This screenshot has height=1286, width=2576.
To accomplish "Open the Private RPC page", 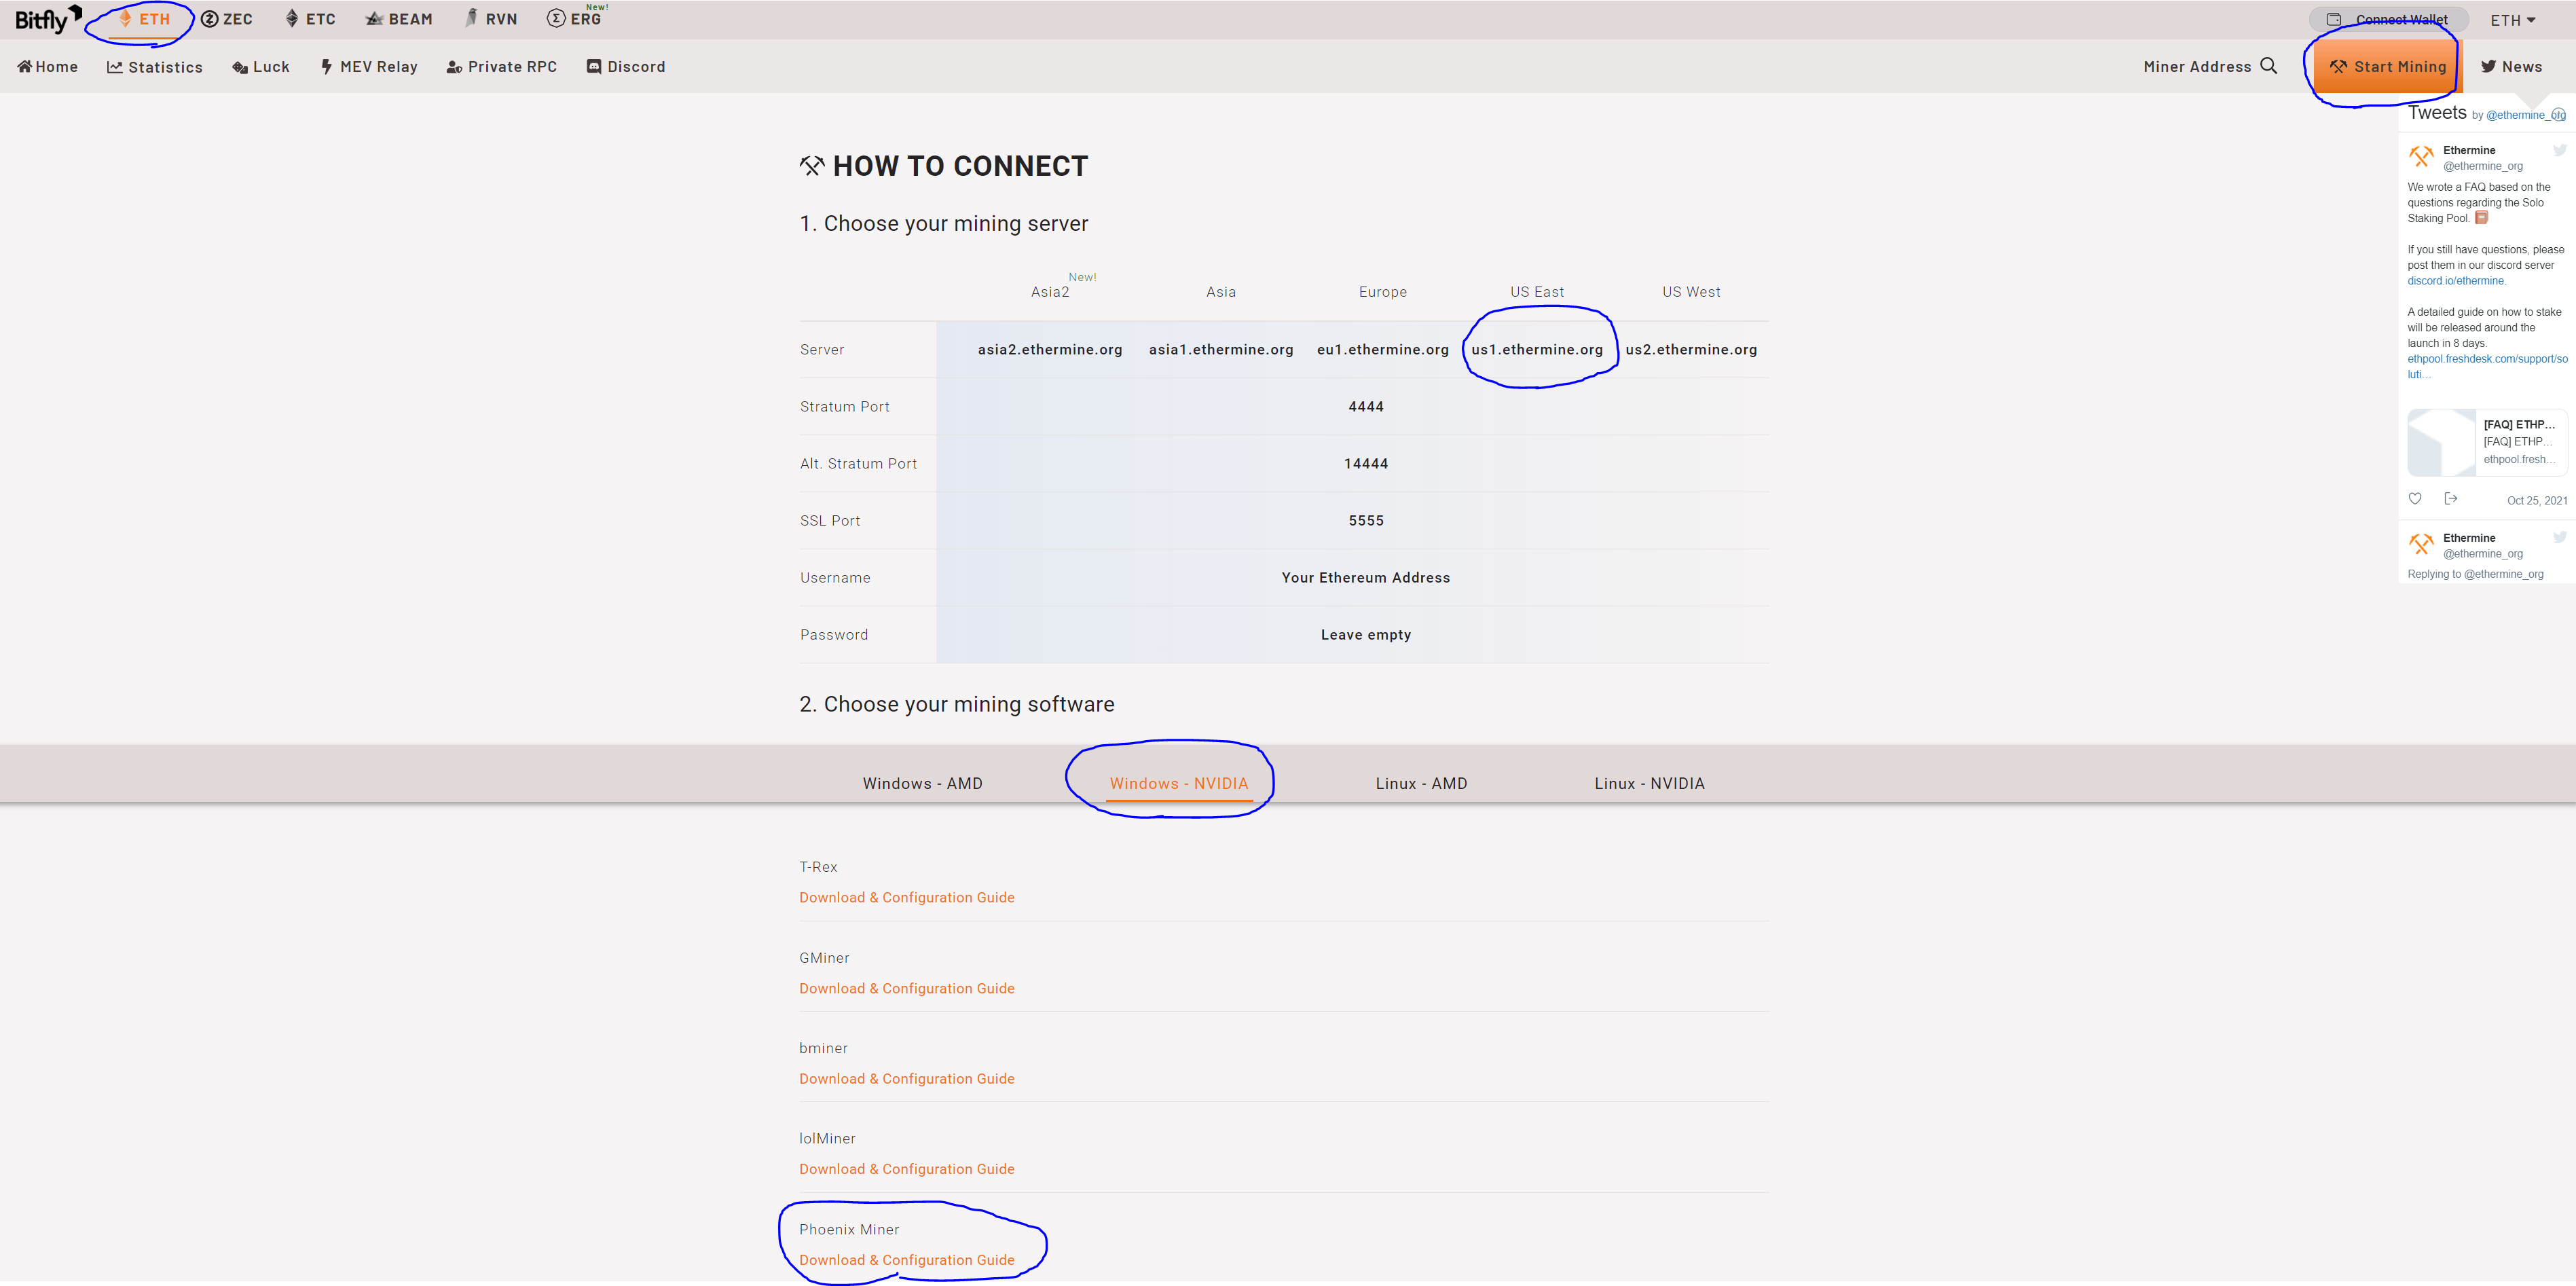I will [x=501, y=67].
